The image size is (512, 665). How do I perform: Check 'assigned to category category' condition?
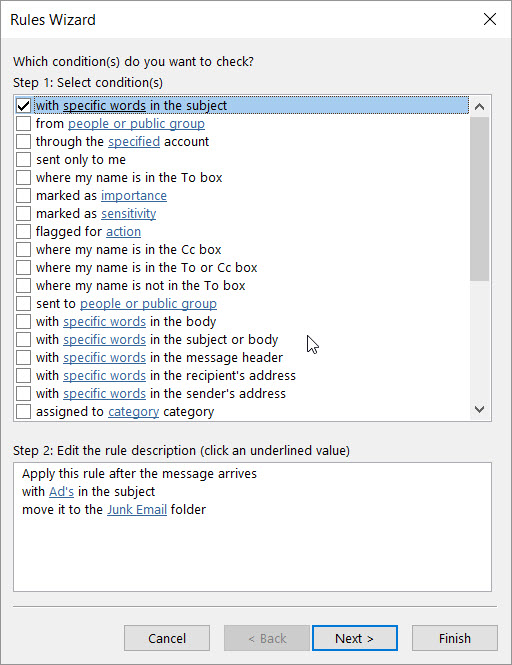[x=23, y=411]
